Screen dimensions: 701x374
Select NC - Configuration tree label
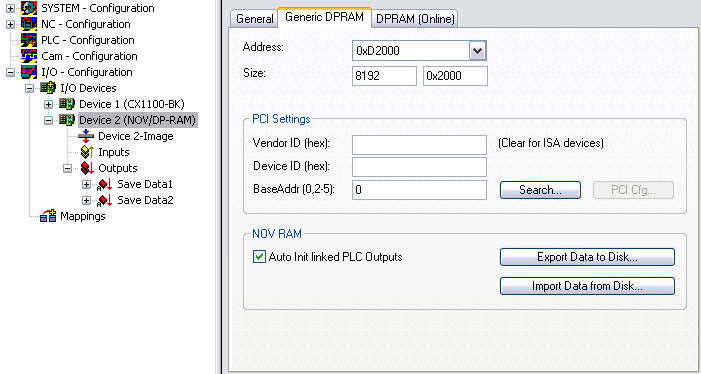coord(86,24)
